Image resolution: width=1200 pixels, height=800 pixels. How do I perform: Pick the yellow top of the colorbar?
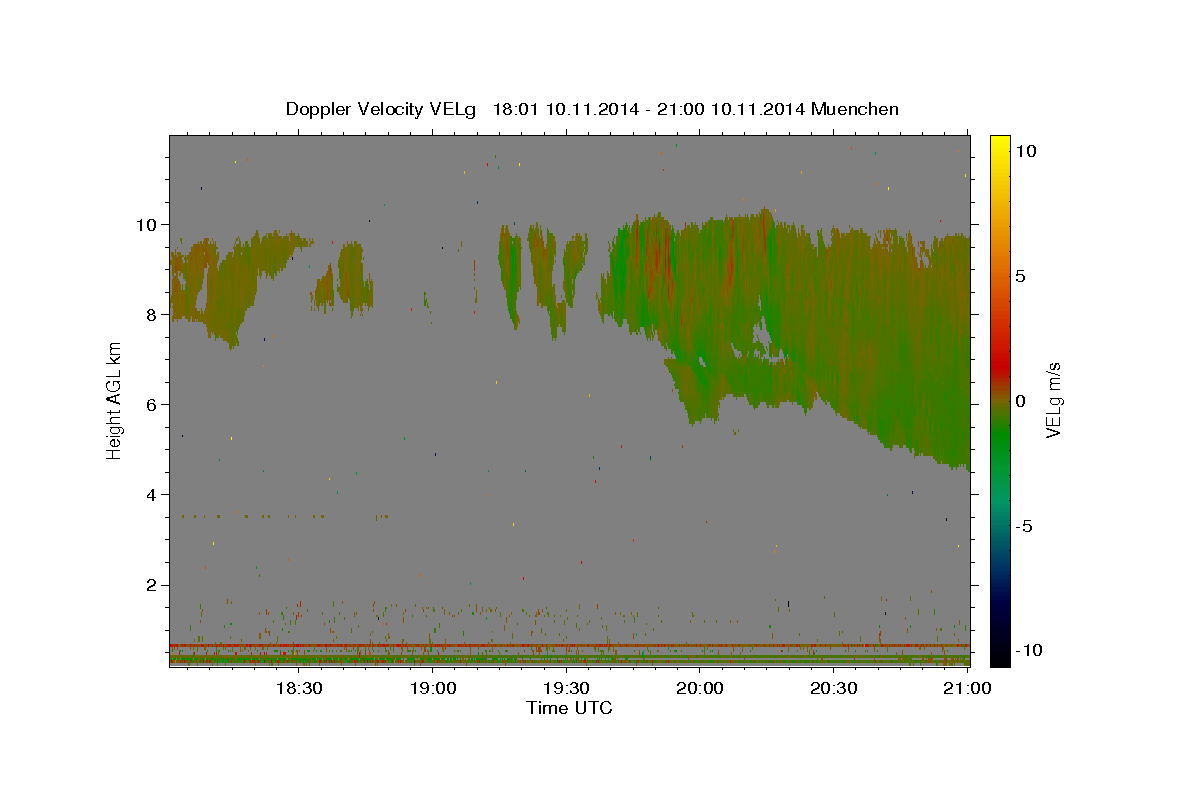tap(1000, 142)
